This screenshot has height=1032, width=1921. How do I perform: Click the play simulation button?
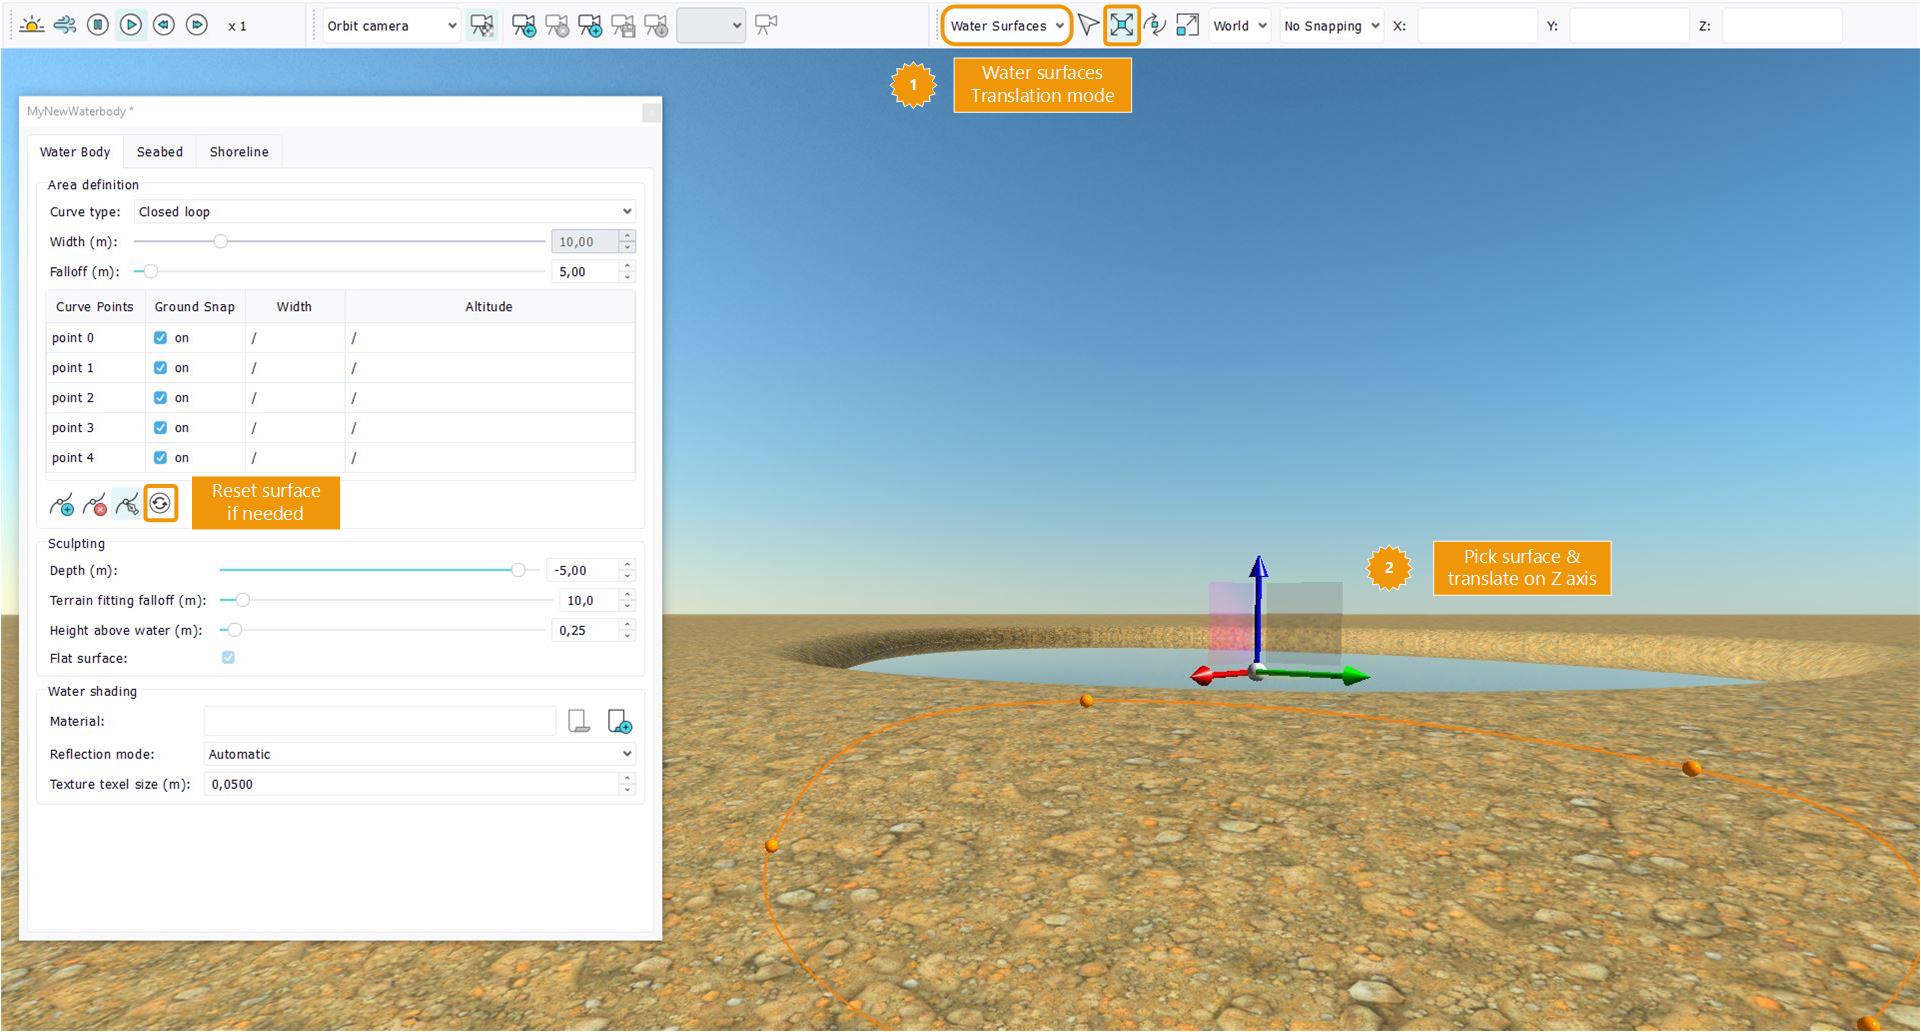click(x=130, y=25)
